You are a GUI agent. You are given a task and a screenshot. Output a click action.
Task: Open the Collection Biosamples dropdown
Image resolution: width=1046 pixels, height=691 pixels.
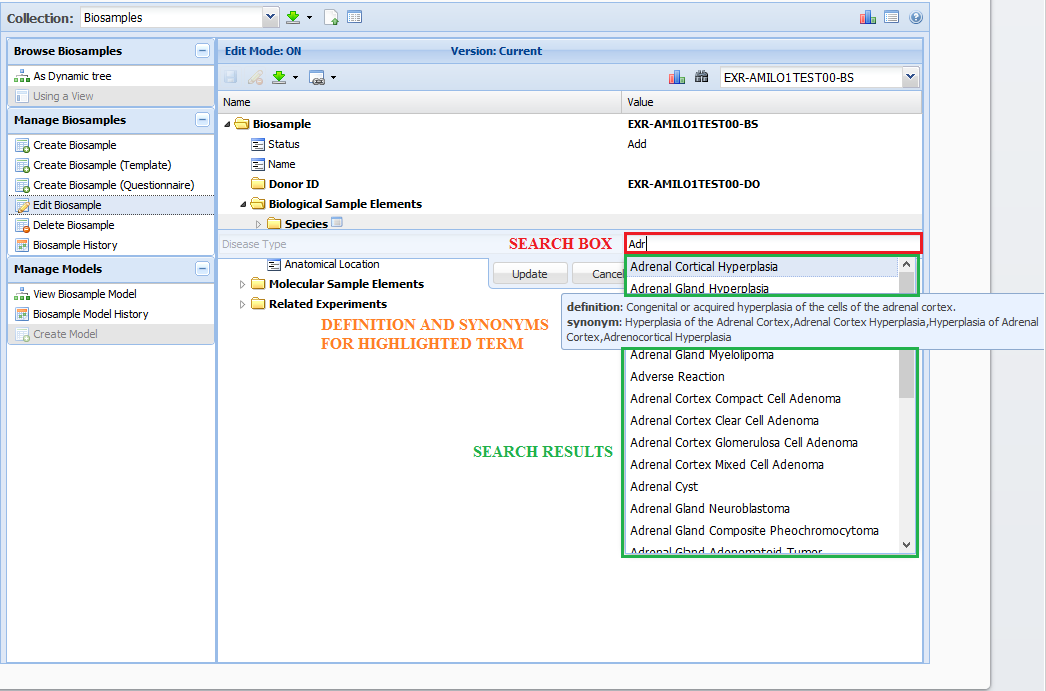tap(270, 17)
